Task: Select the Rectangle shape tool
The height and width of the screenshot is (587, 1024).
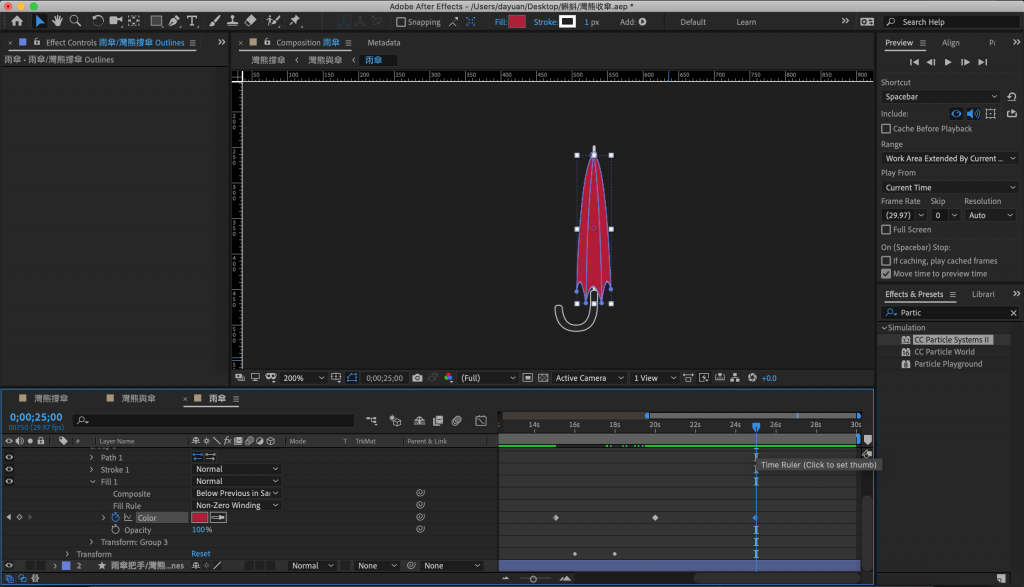Action: tap(156, 22)
